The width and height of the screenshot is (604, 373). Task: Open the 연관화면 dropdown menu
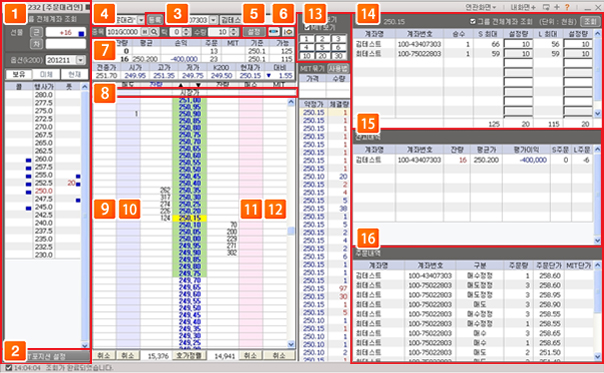click(481, 7)
